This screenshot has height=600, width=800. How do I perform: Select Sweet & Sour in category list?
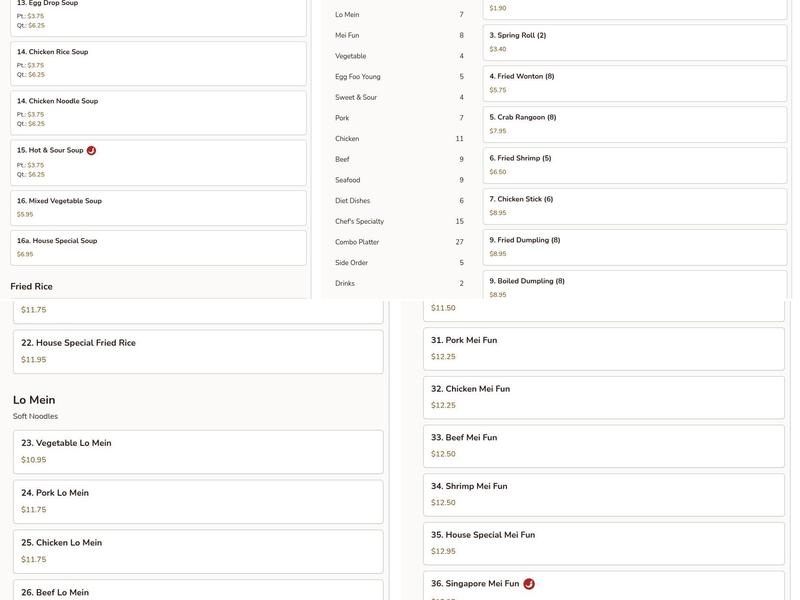click(356, 98)
